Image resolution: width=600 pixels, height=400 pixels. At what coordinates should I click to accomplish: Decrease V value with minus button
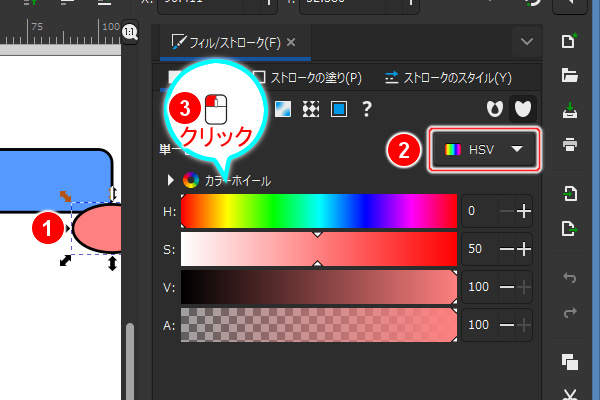(x=507, y=287)
